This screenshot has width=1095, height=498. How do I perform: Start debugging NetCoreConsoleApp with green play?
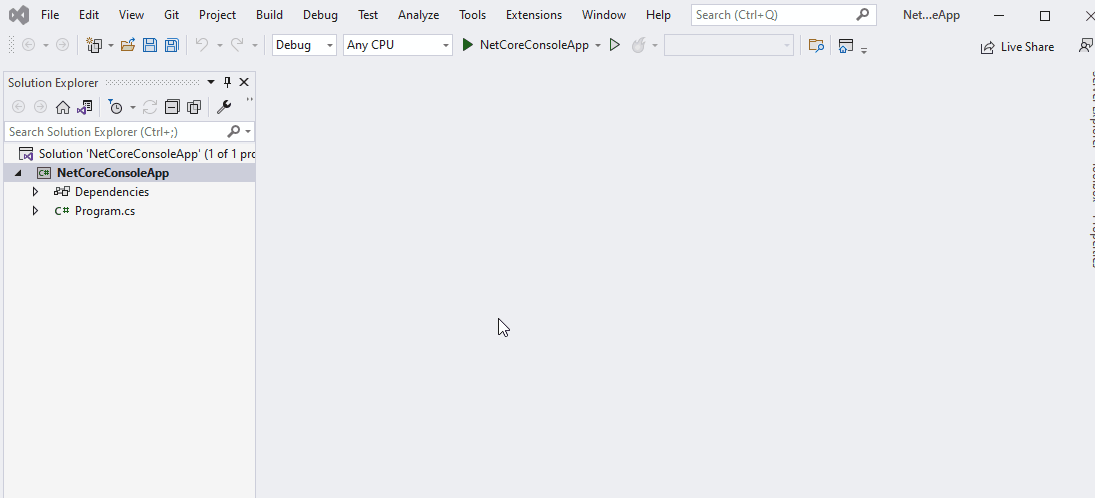pyautogui.click(x=526, y=45)
